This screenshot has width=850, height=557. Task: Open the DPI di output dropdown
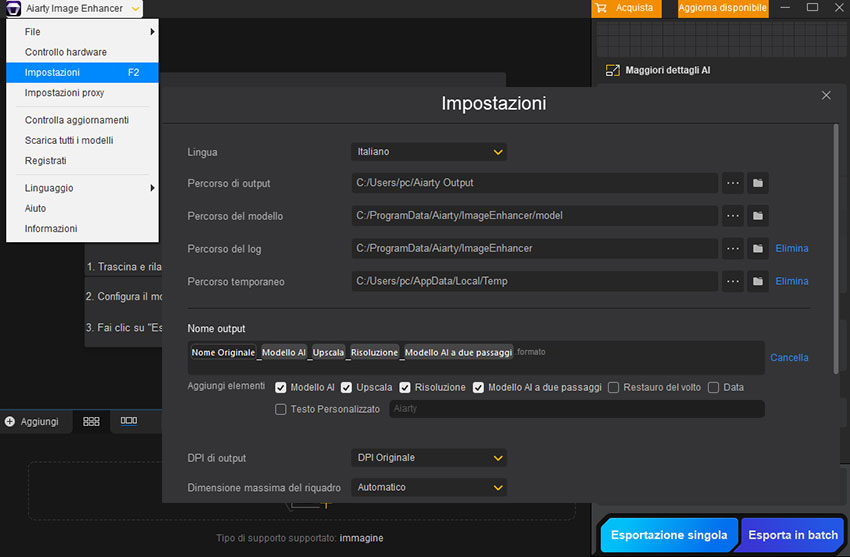[429, 458]
